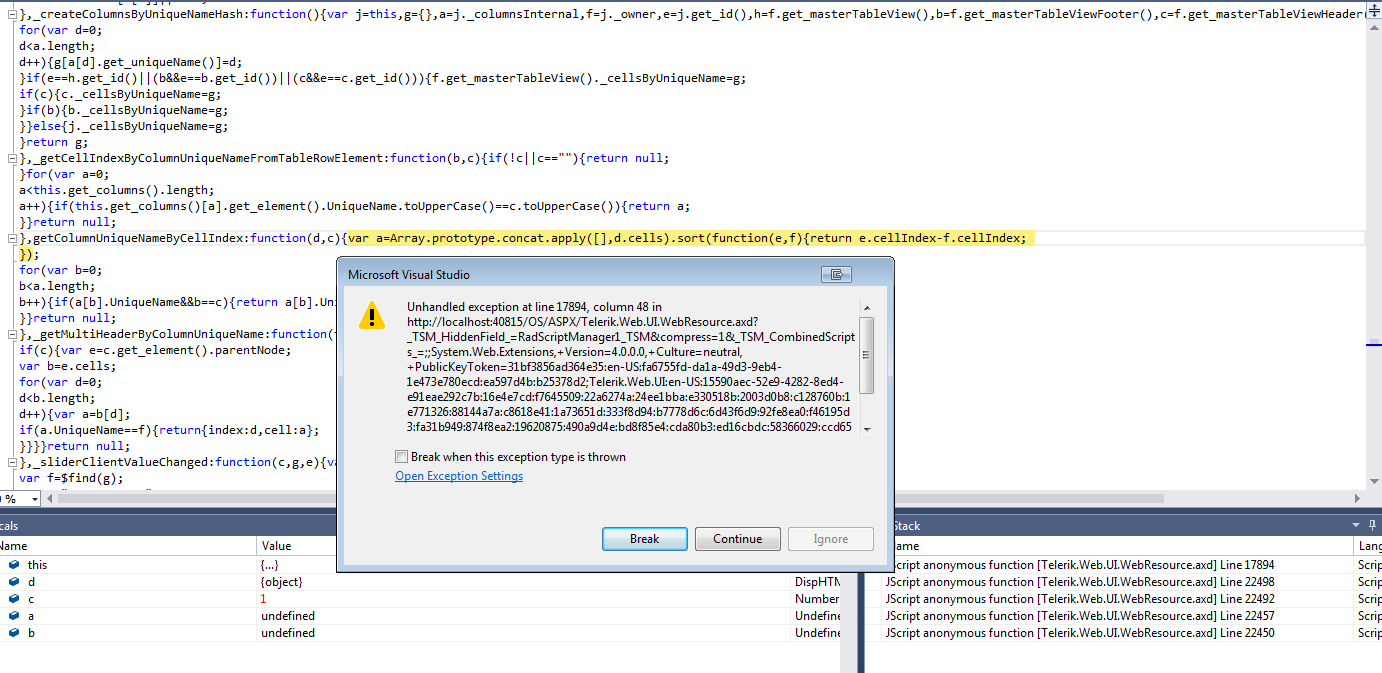Click the 'Number' type cell for variable c
This screenshot has height=673, width=1382.
click(817, 599)
